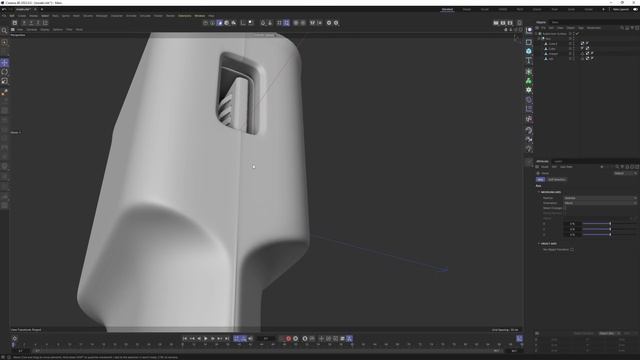Toggle timeline sound speaker icon

[251, 338]
